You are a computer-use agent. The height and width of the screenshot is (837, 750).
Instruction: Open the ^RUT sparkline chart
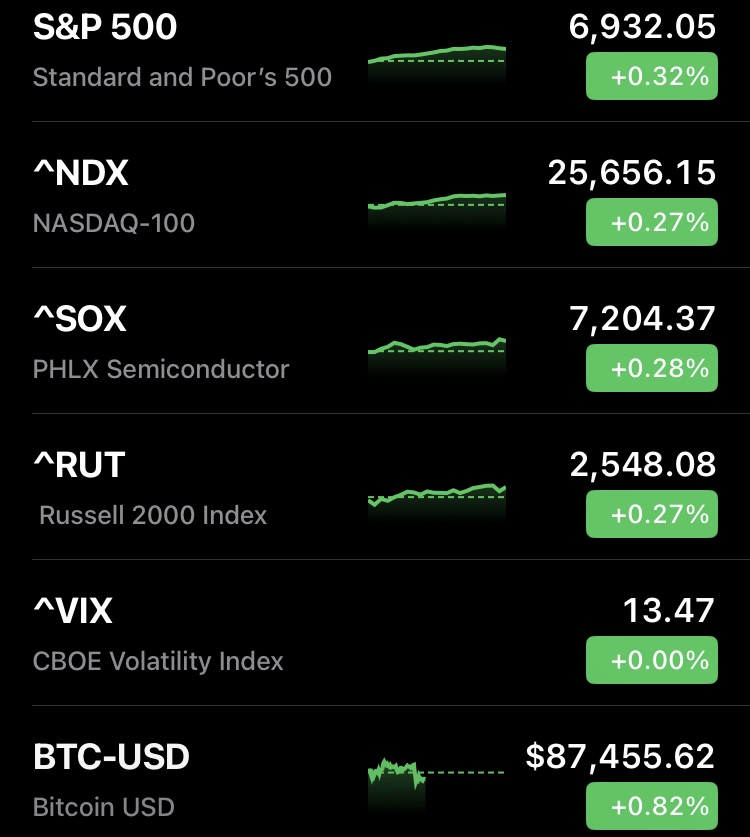pos(437,497)
